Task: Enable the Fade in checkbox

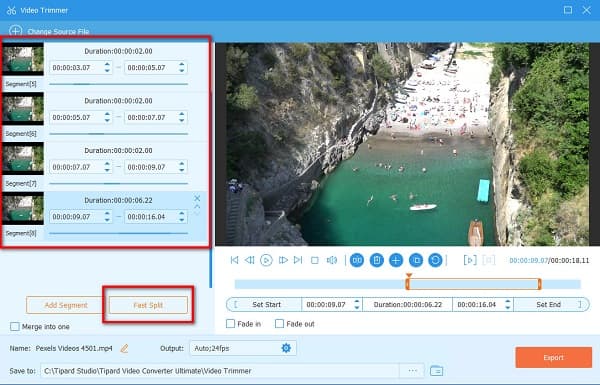Action: (x=230, y=324)
